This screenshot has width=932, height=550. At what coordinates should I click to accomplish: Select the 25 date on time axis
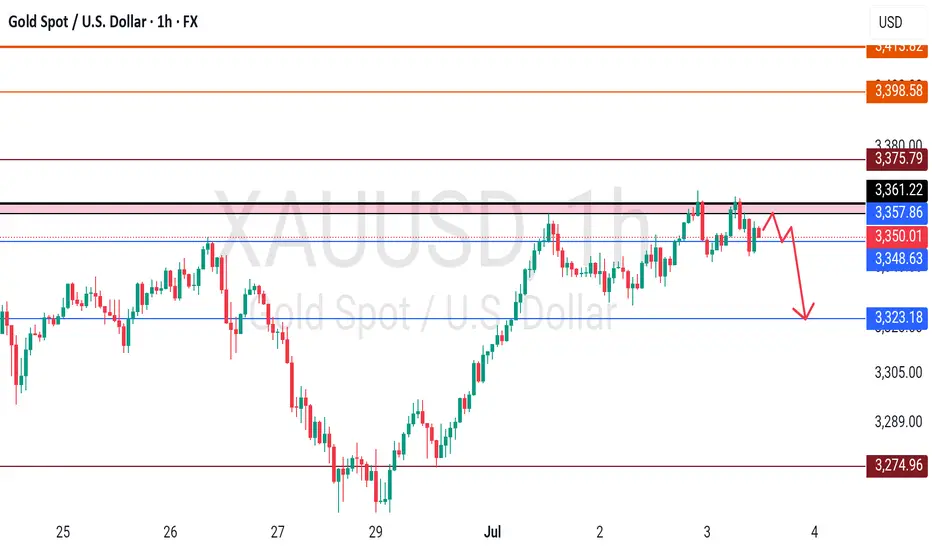62,532
